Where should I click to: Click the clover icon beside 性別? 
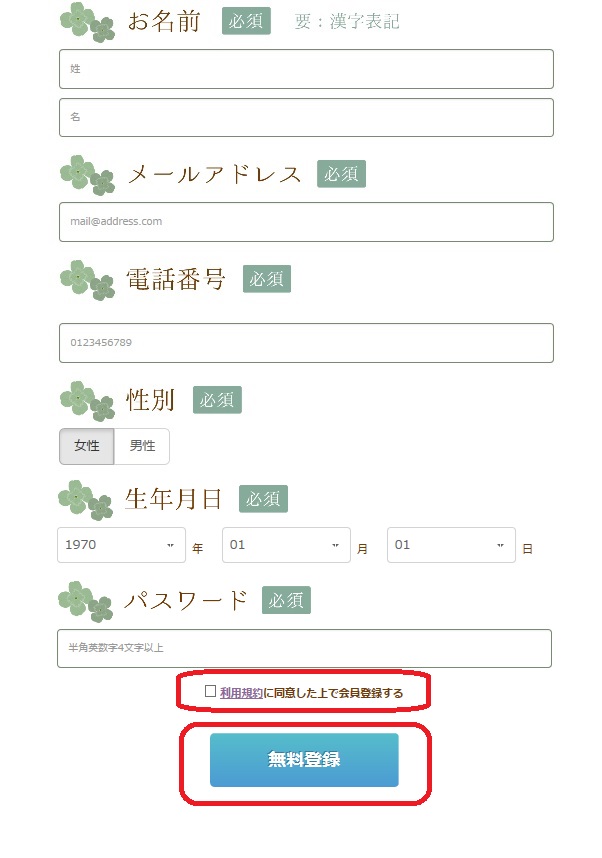tap(88, 401)
